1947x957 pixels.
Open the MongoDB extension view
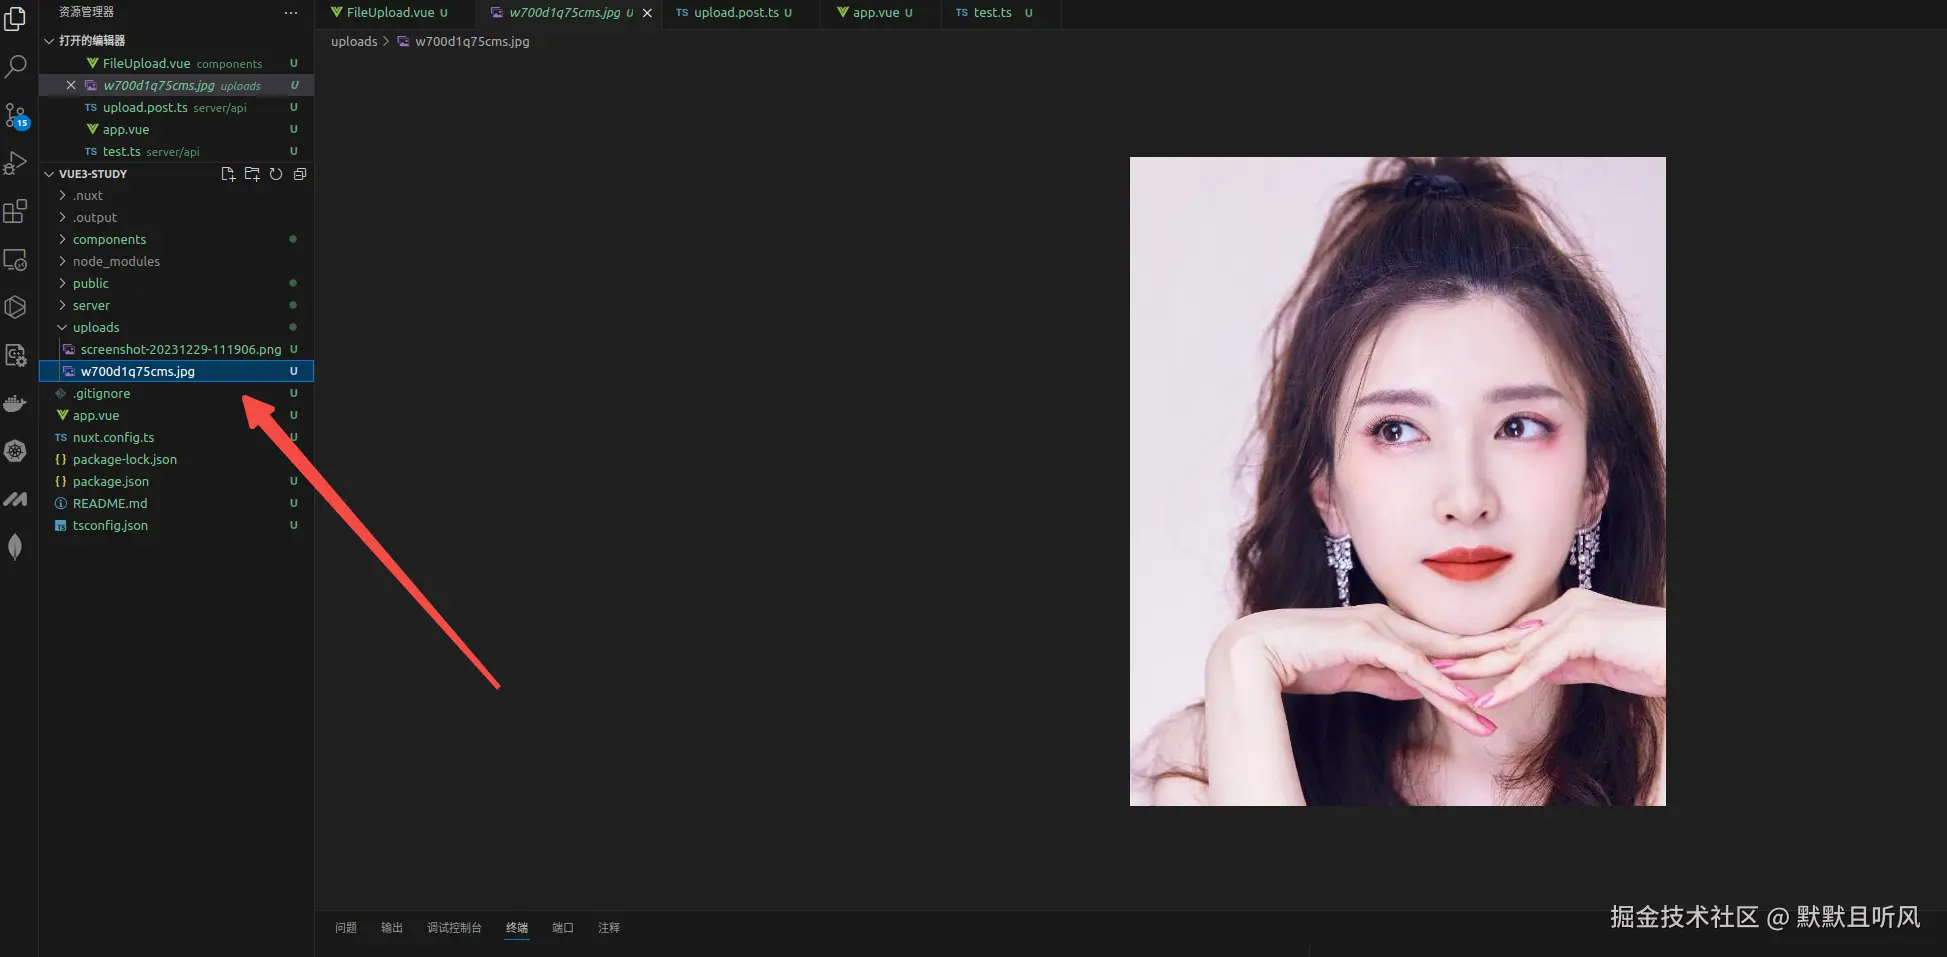(x=15, y=546)
